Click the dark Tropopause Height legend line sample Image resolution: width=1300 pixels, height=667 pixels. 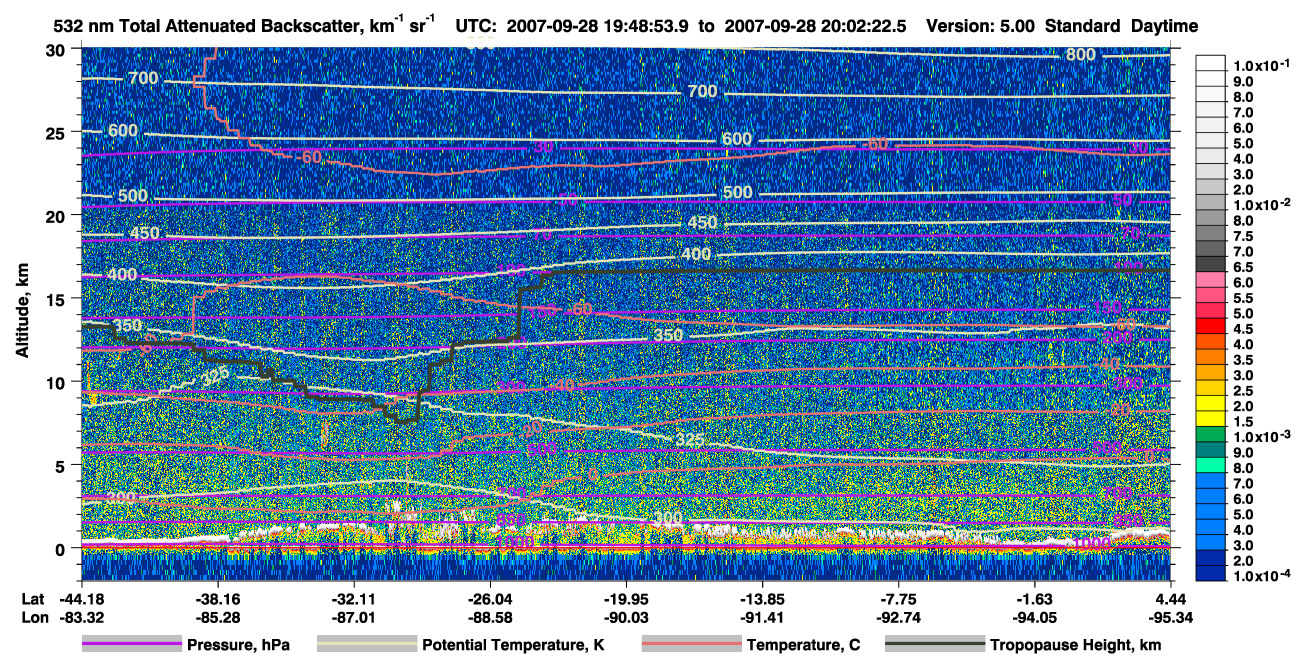pyautogui.click(x=935, y=645)
